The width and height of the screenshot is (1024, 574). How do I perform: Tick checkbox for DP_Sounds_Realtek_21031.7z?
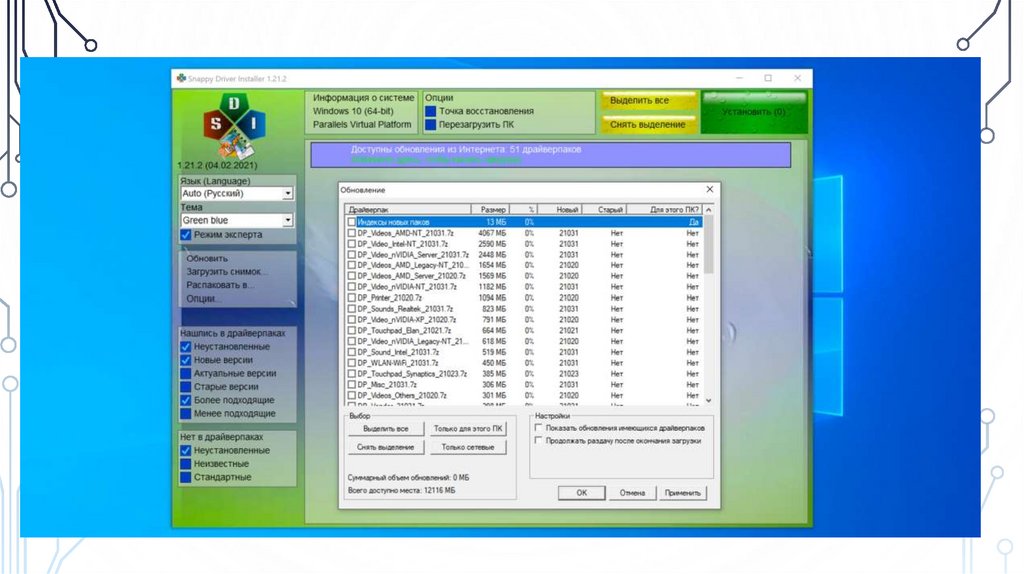point(351,309)
